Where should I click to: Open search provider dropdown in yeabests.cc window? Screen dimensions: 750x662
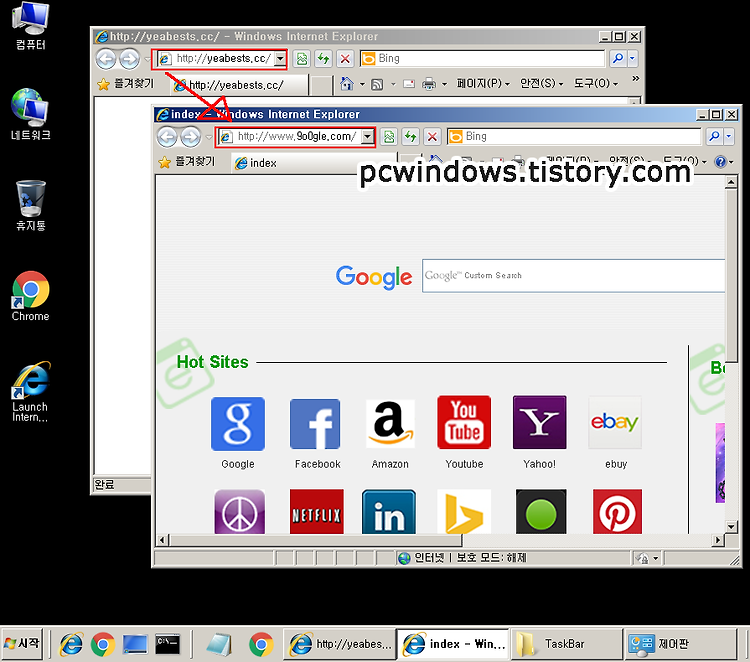[632, 58]
